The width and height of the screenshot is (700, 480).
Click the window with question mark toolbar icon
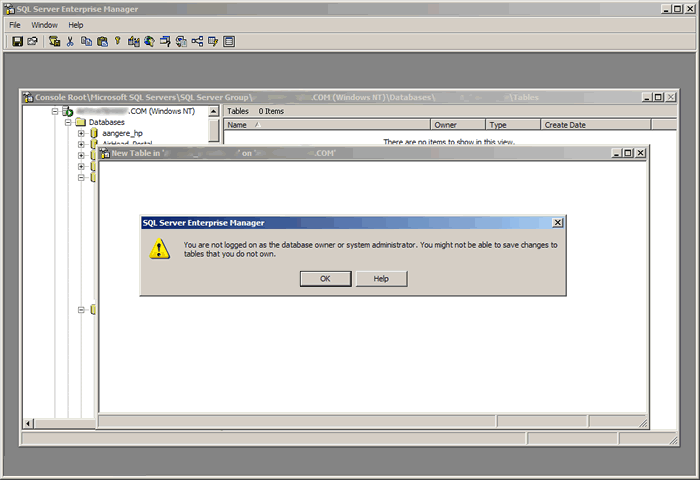click(x=165, y=42)
